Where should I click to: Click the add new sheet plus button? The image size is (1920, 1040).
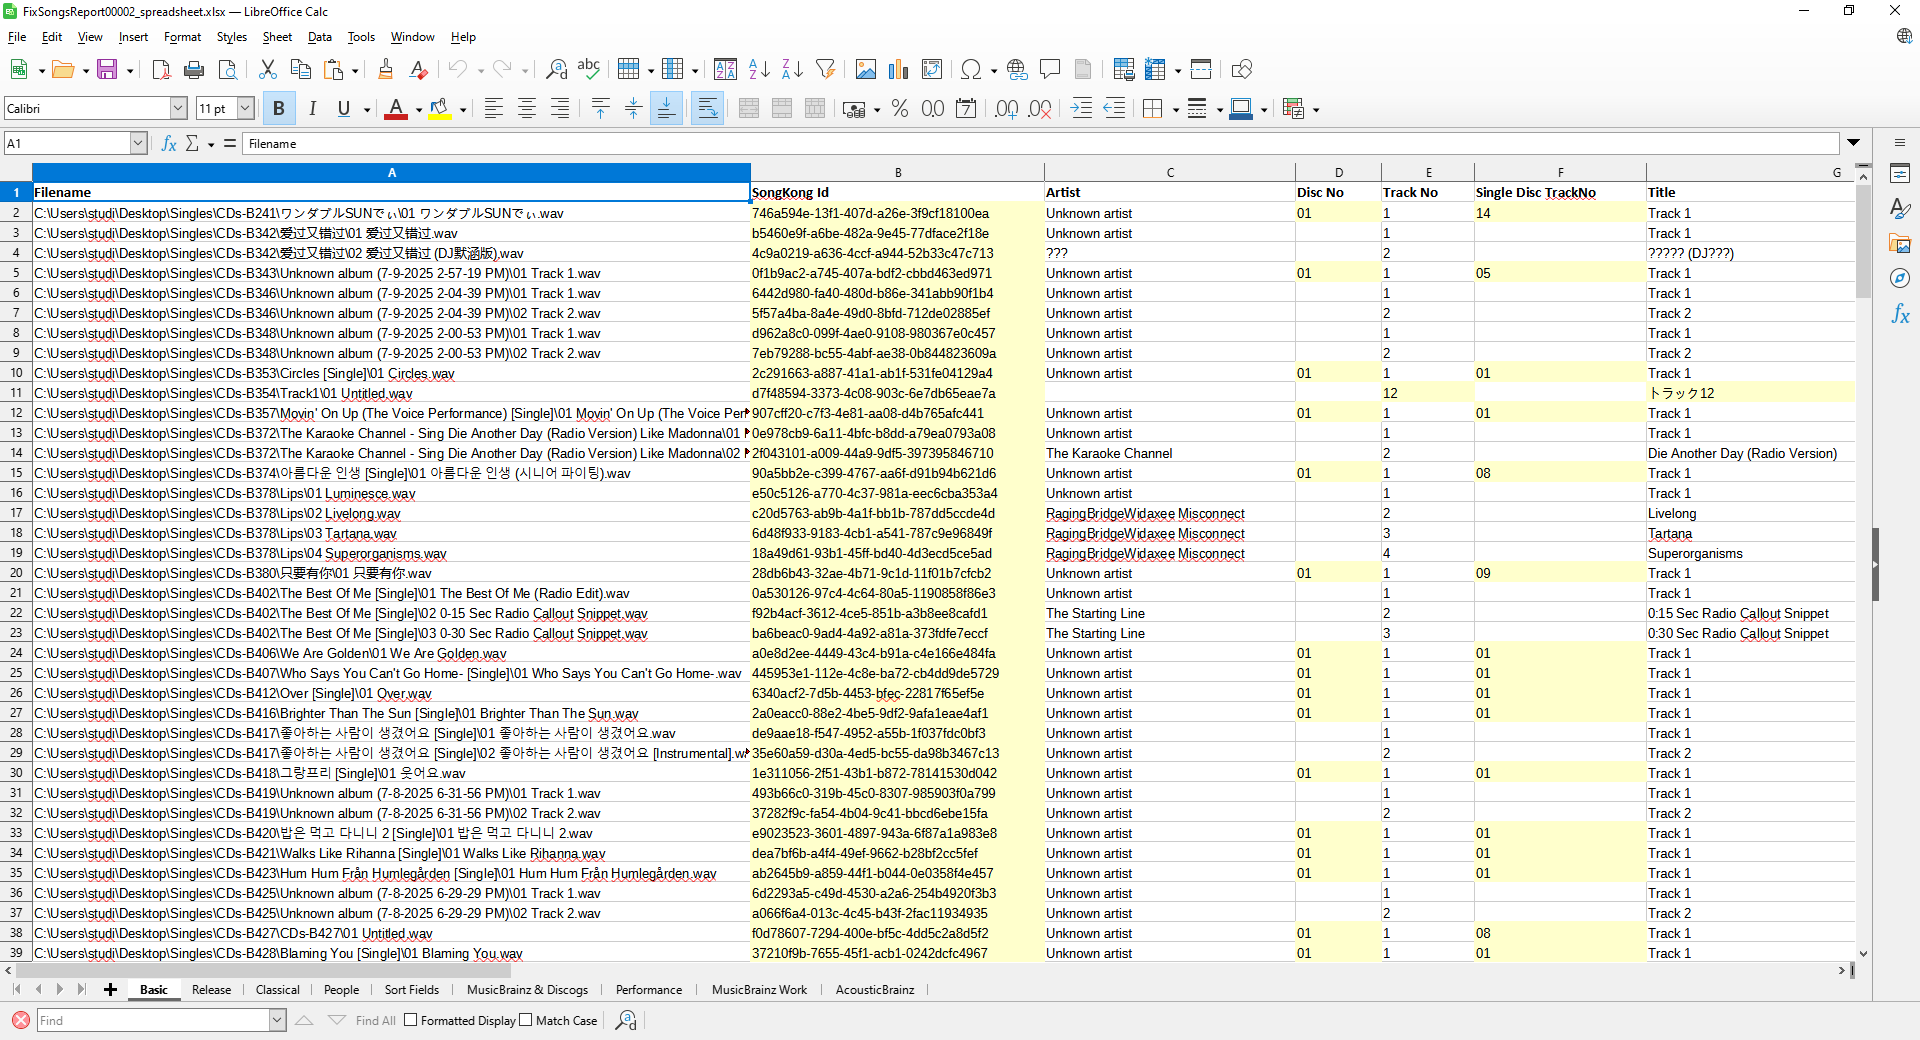point(110,990)
